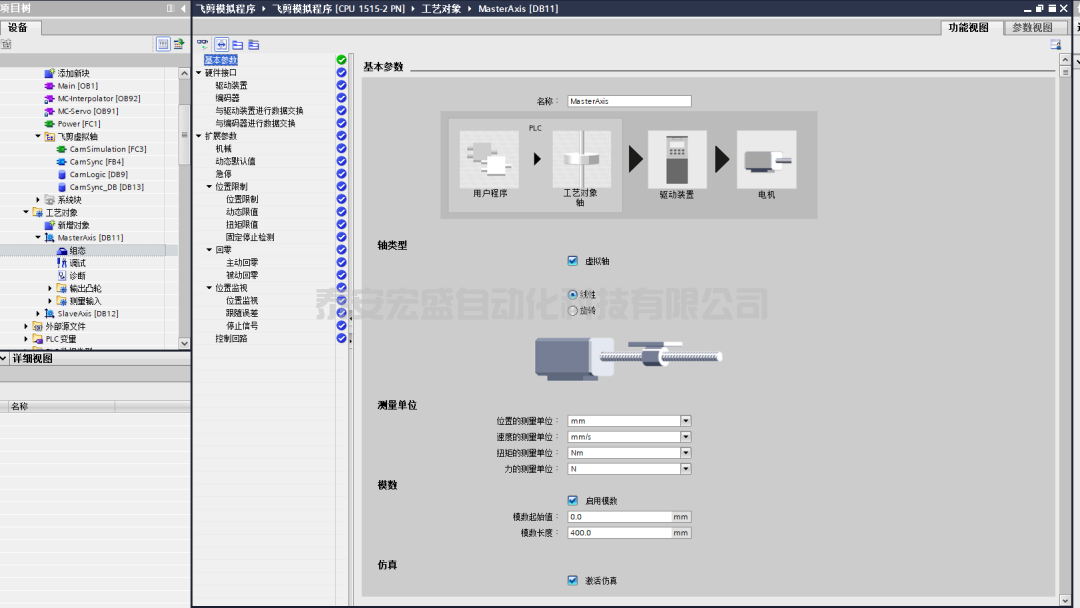Open the position unit dropdown showing mm
The height and width of the screenshot is (608, 1080).
(685, 421)
